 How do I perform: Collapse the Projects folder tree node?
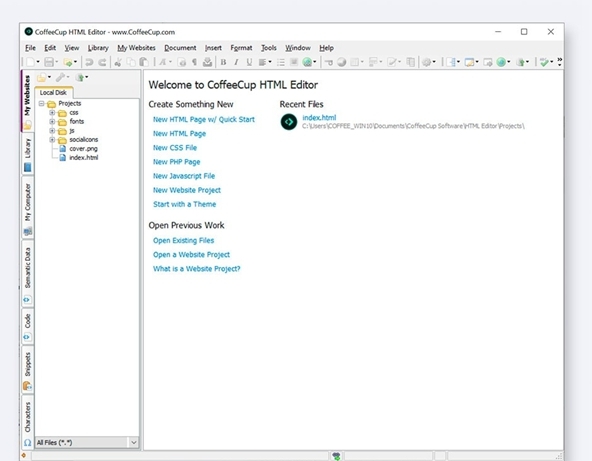pos(42,103)
